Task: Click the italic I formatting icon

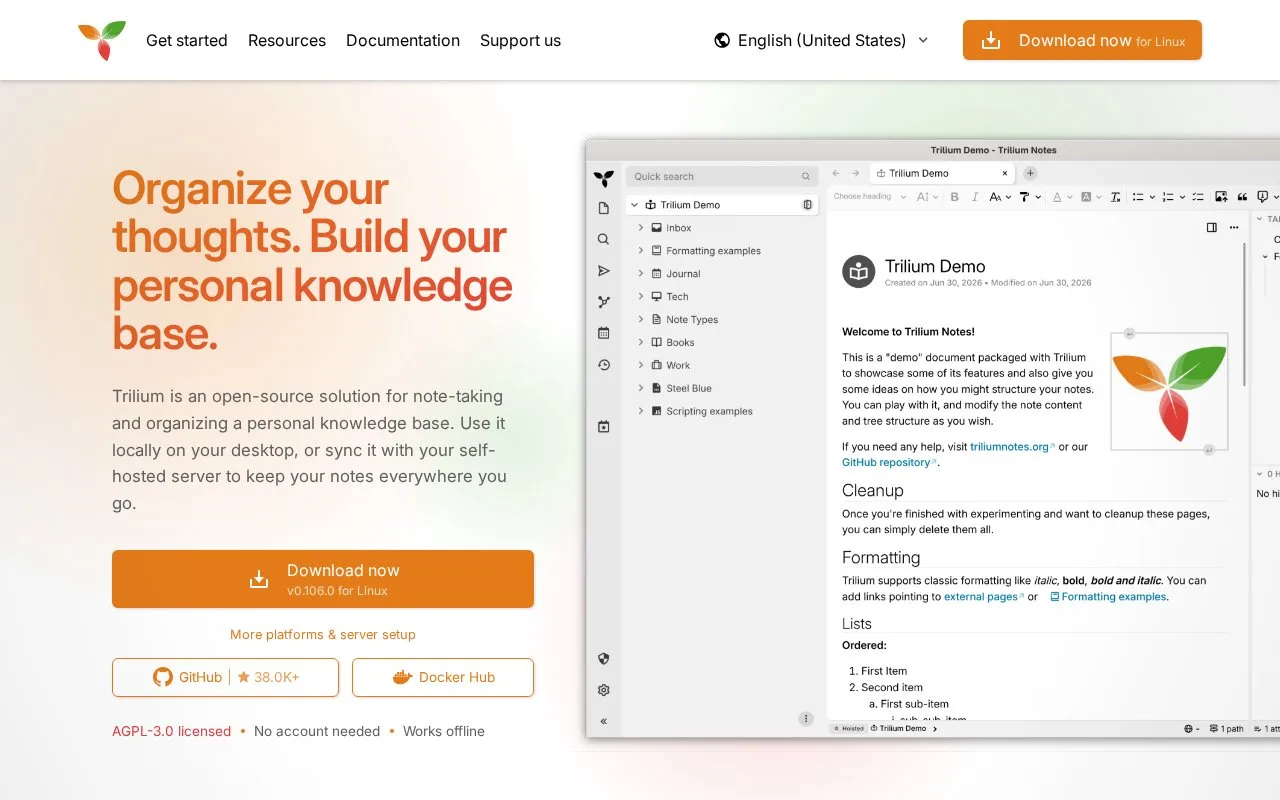Action: [x=973, y=197]
